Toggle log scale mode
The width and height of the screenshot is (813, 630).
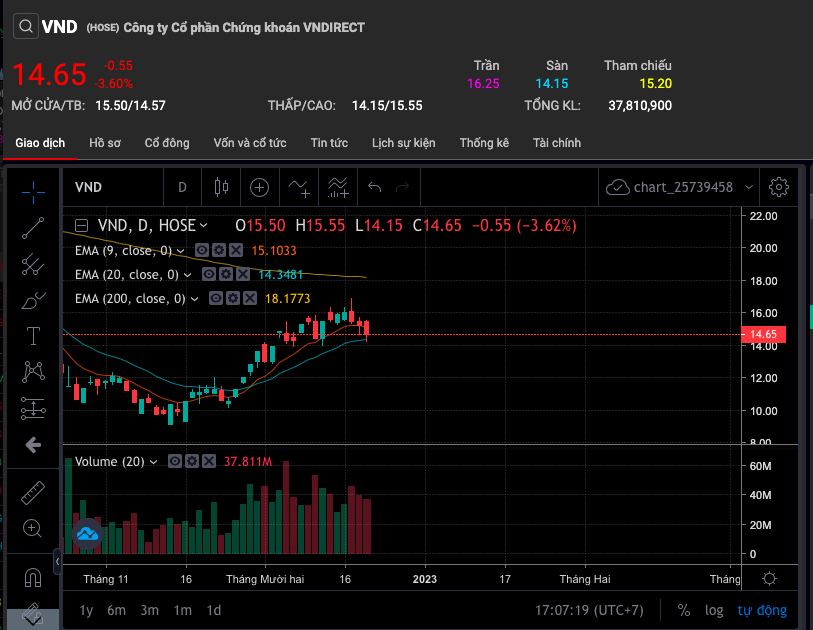click(x=714, y=610)
